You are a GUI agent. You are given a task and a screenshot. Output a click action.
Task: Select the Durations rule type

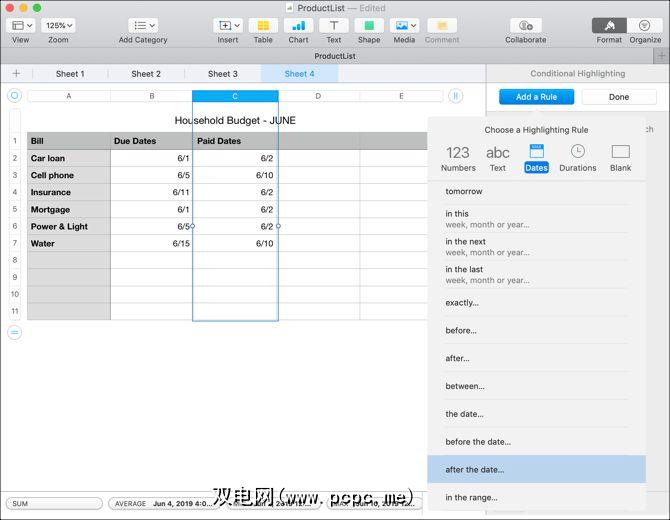pos(578,157)
